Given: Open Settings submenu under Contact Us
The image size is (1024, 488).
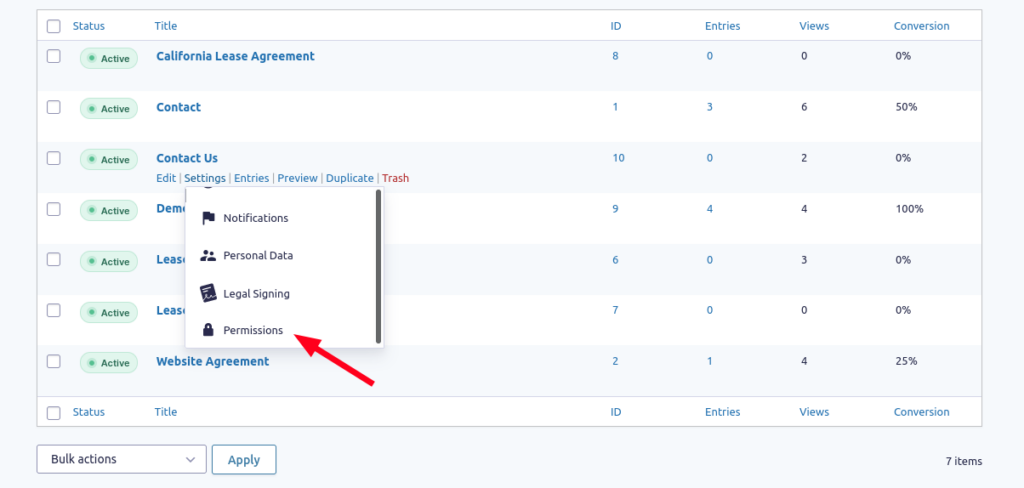Looking at the screenshot, I should click(205, 178).
